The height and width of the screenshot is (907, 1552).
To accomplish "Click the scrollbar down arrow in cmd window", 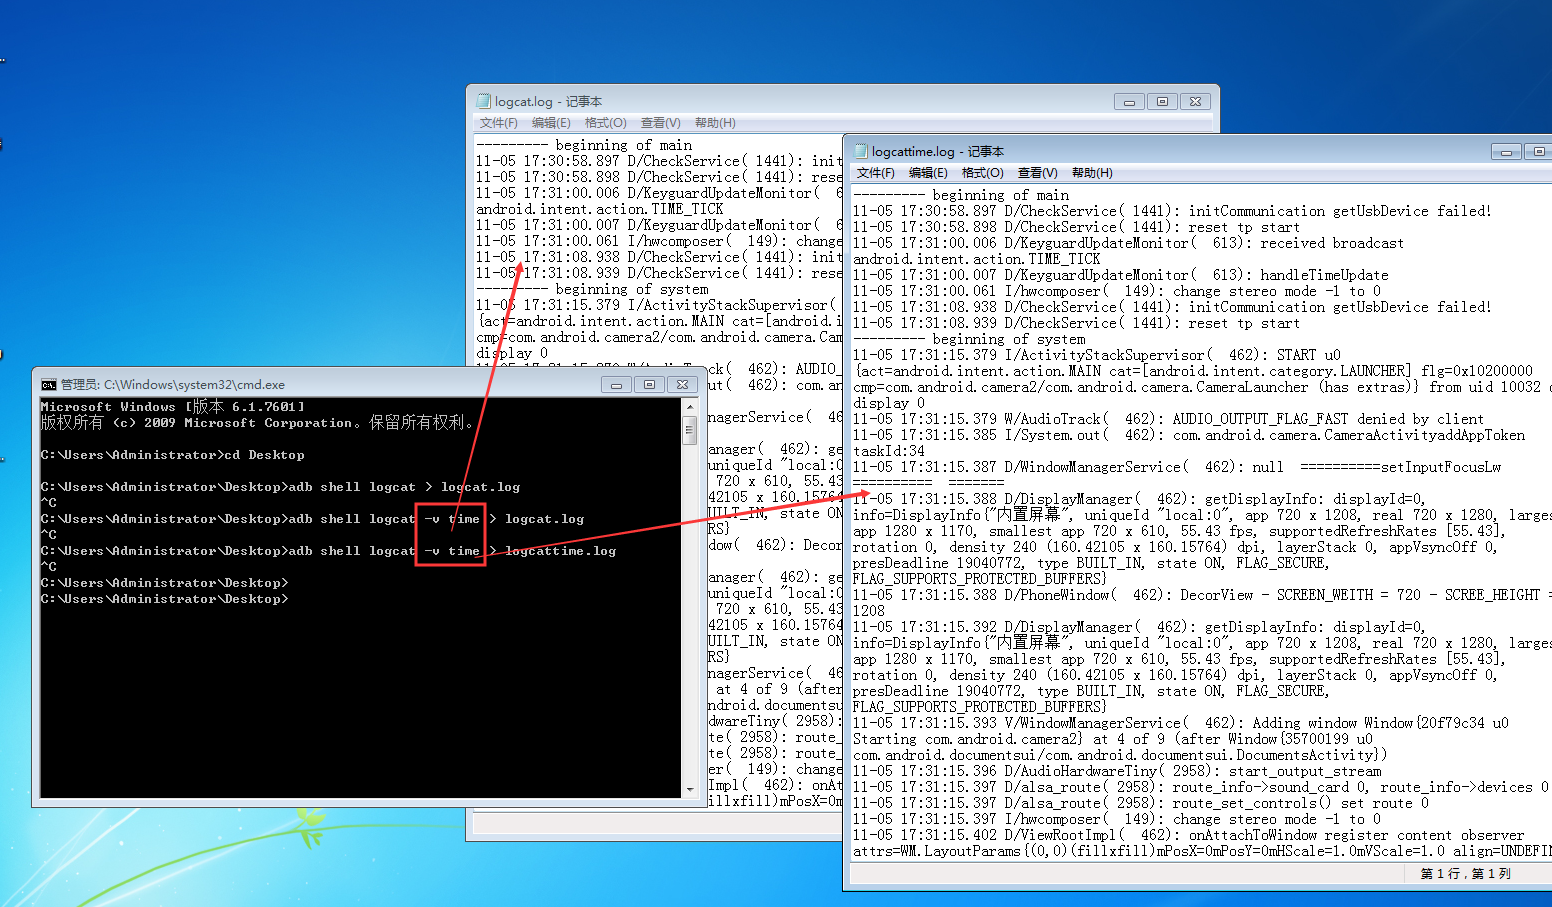I will coord(690,790).
